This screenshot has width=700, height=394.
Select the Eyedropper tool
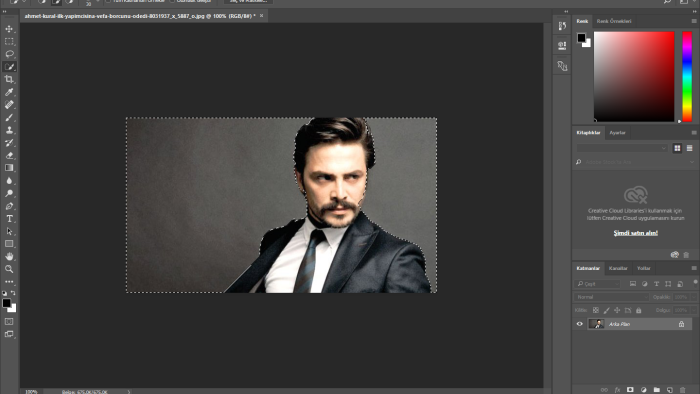coord(9,92)
